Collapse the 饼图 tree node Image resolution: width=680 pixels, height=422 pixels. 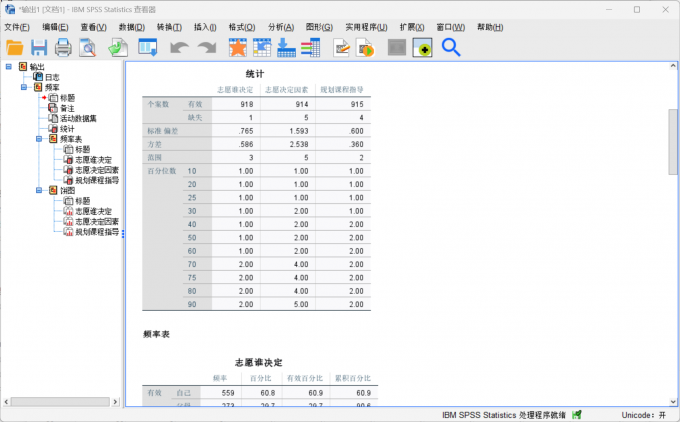click(x=39, y=190)
